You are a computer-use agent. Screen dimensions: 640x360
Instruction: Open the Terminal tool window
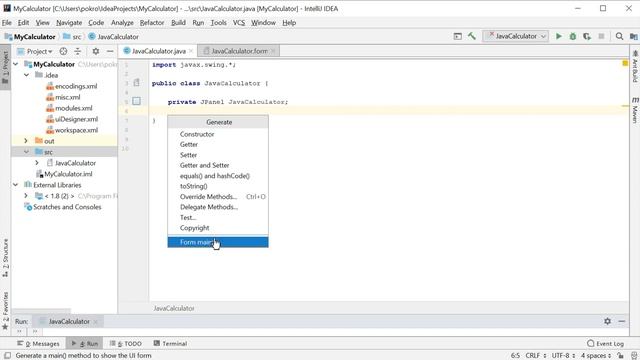coord(170,344)
